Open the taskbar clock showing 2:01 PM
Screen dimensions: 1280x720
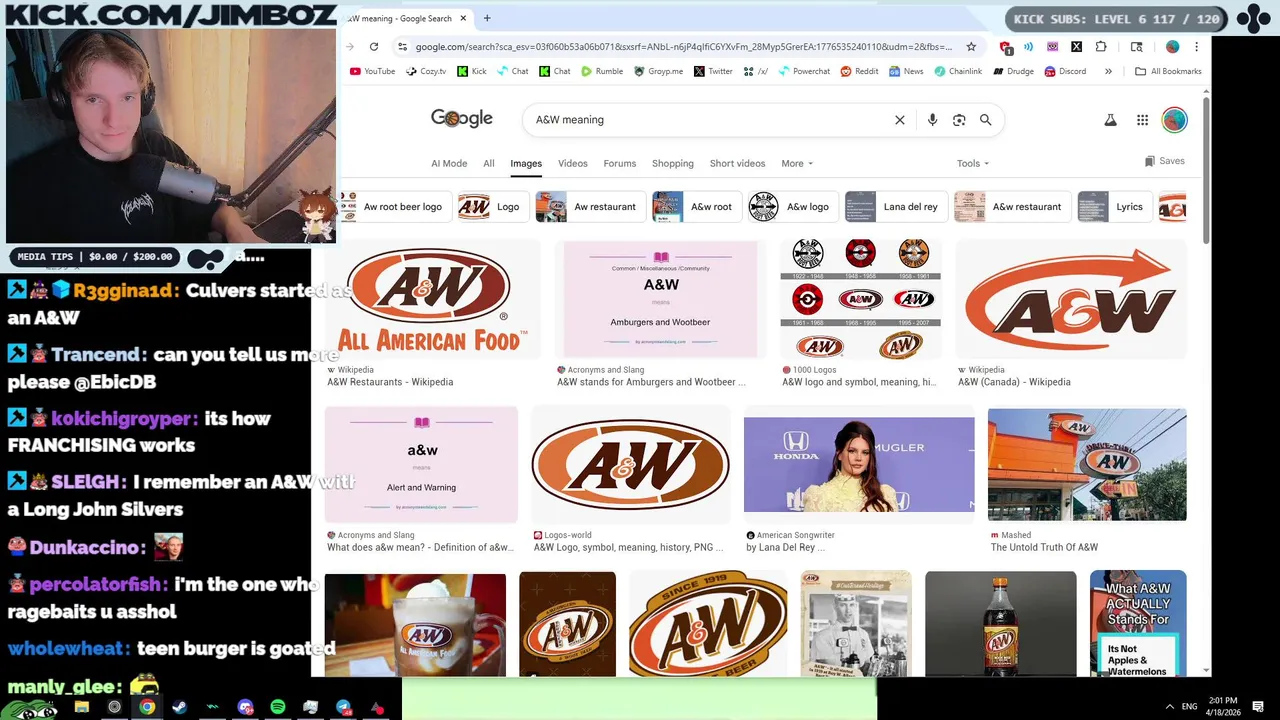coord(1223,707)
